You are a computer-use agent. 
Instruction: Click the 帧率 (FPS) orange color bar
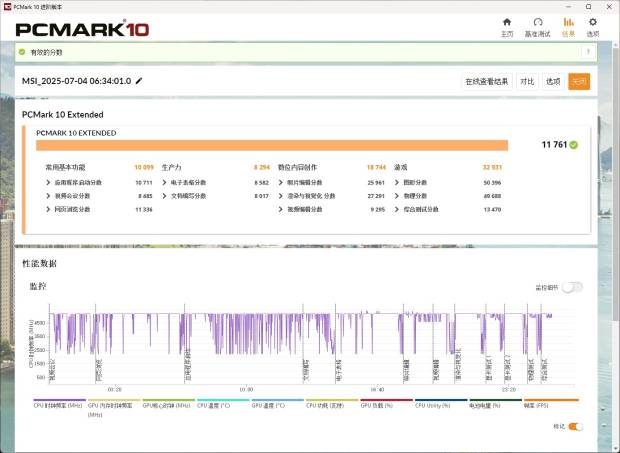551,400
